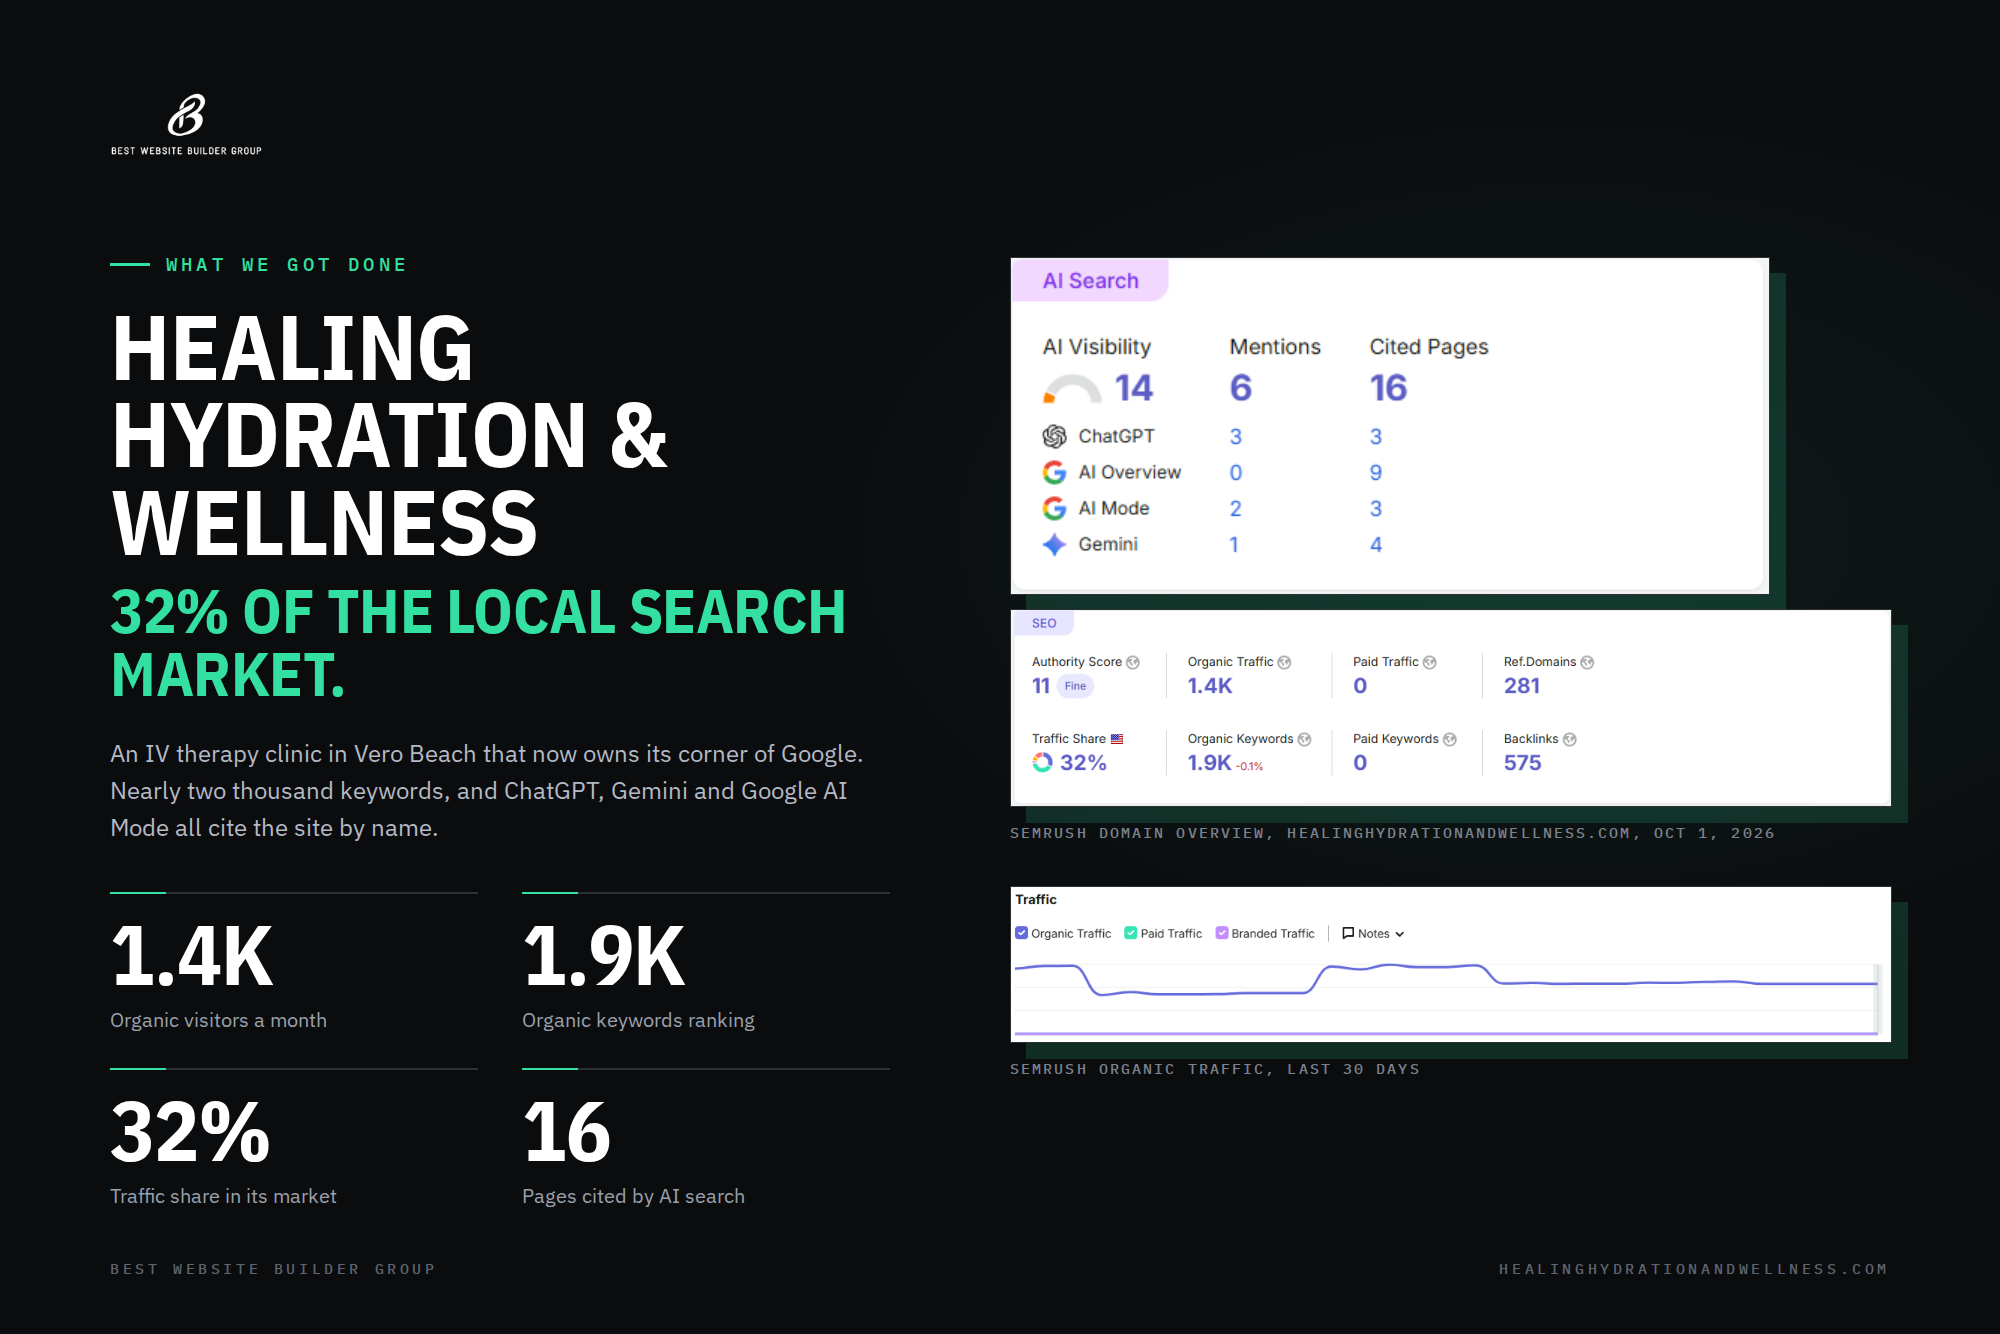Click the Cited Pages total 16

[x=1388, y=388]
